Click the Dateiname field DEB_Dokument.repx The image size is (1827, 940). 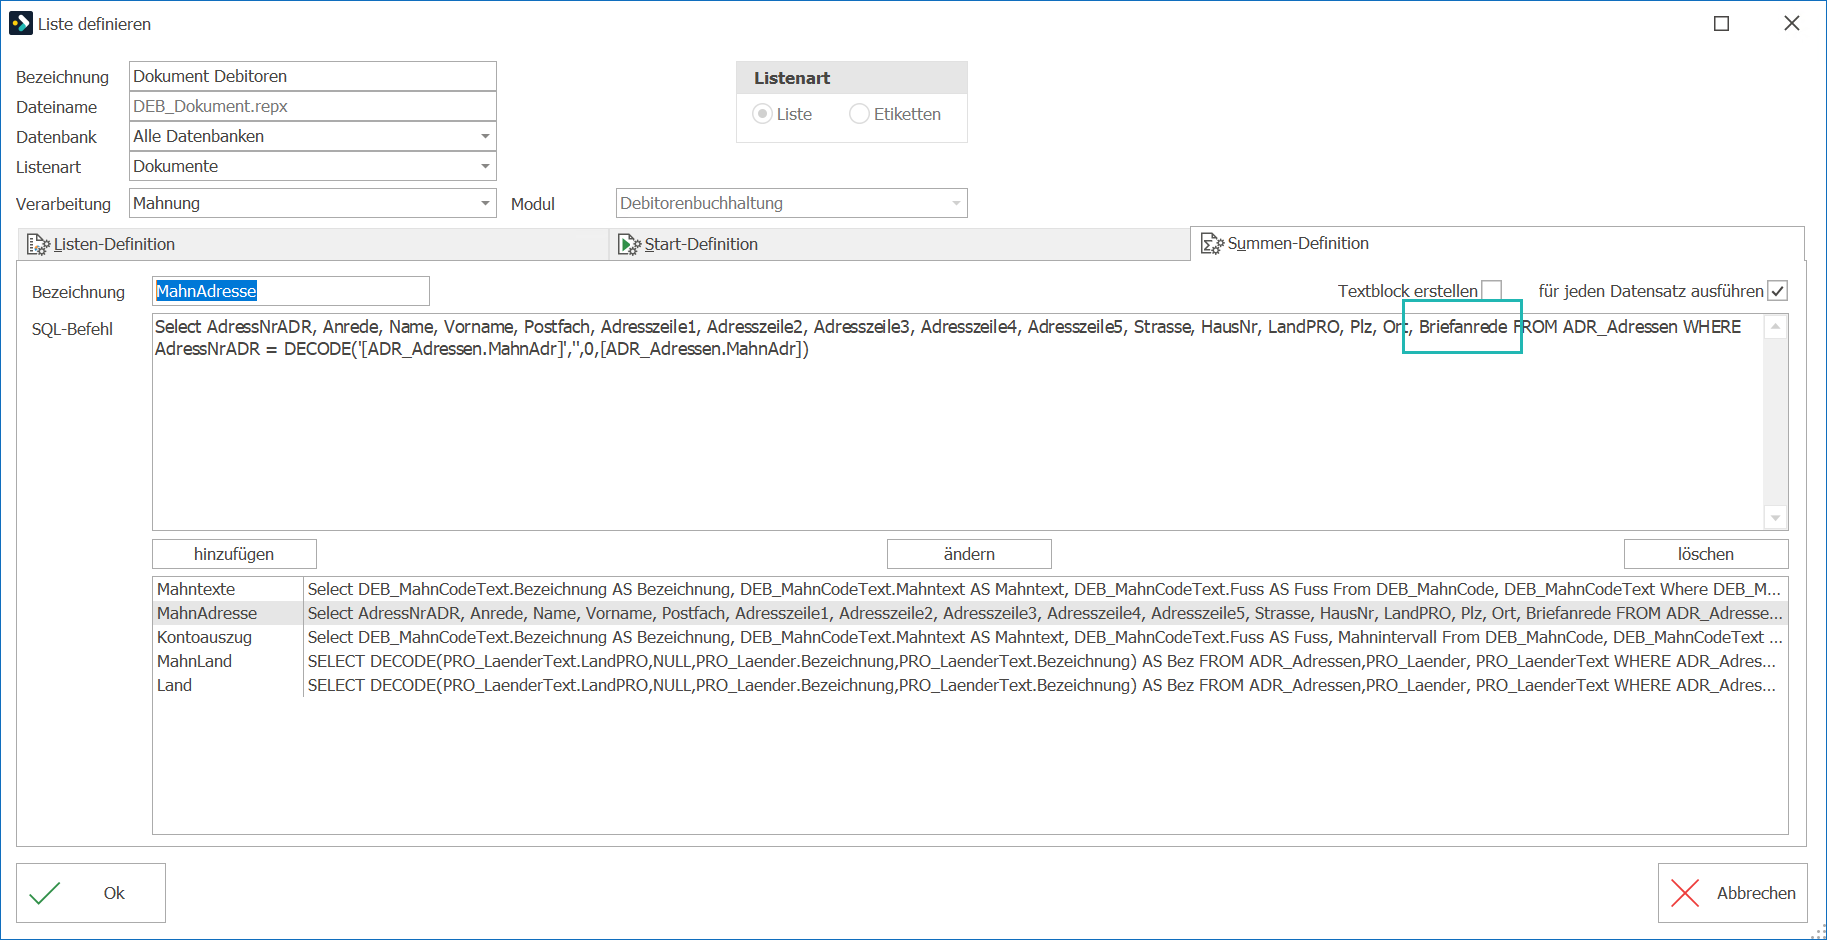[x=313, y=106]
